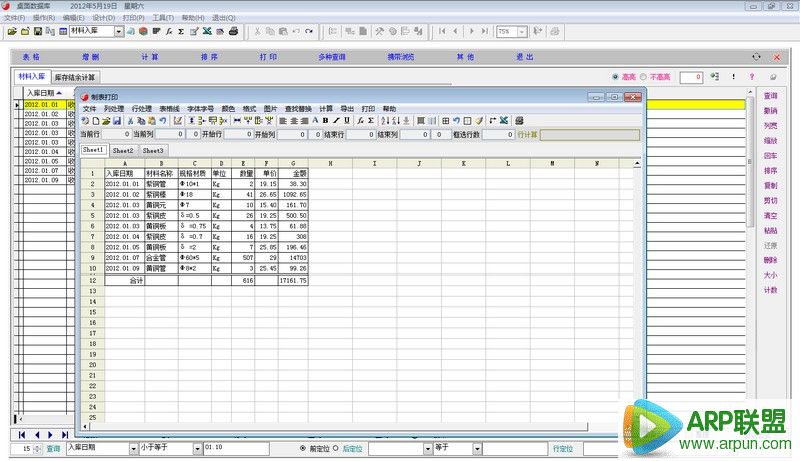
Task: Click the save icon in 制表打印 toolbar
Action: click(x=117, y=121)
